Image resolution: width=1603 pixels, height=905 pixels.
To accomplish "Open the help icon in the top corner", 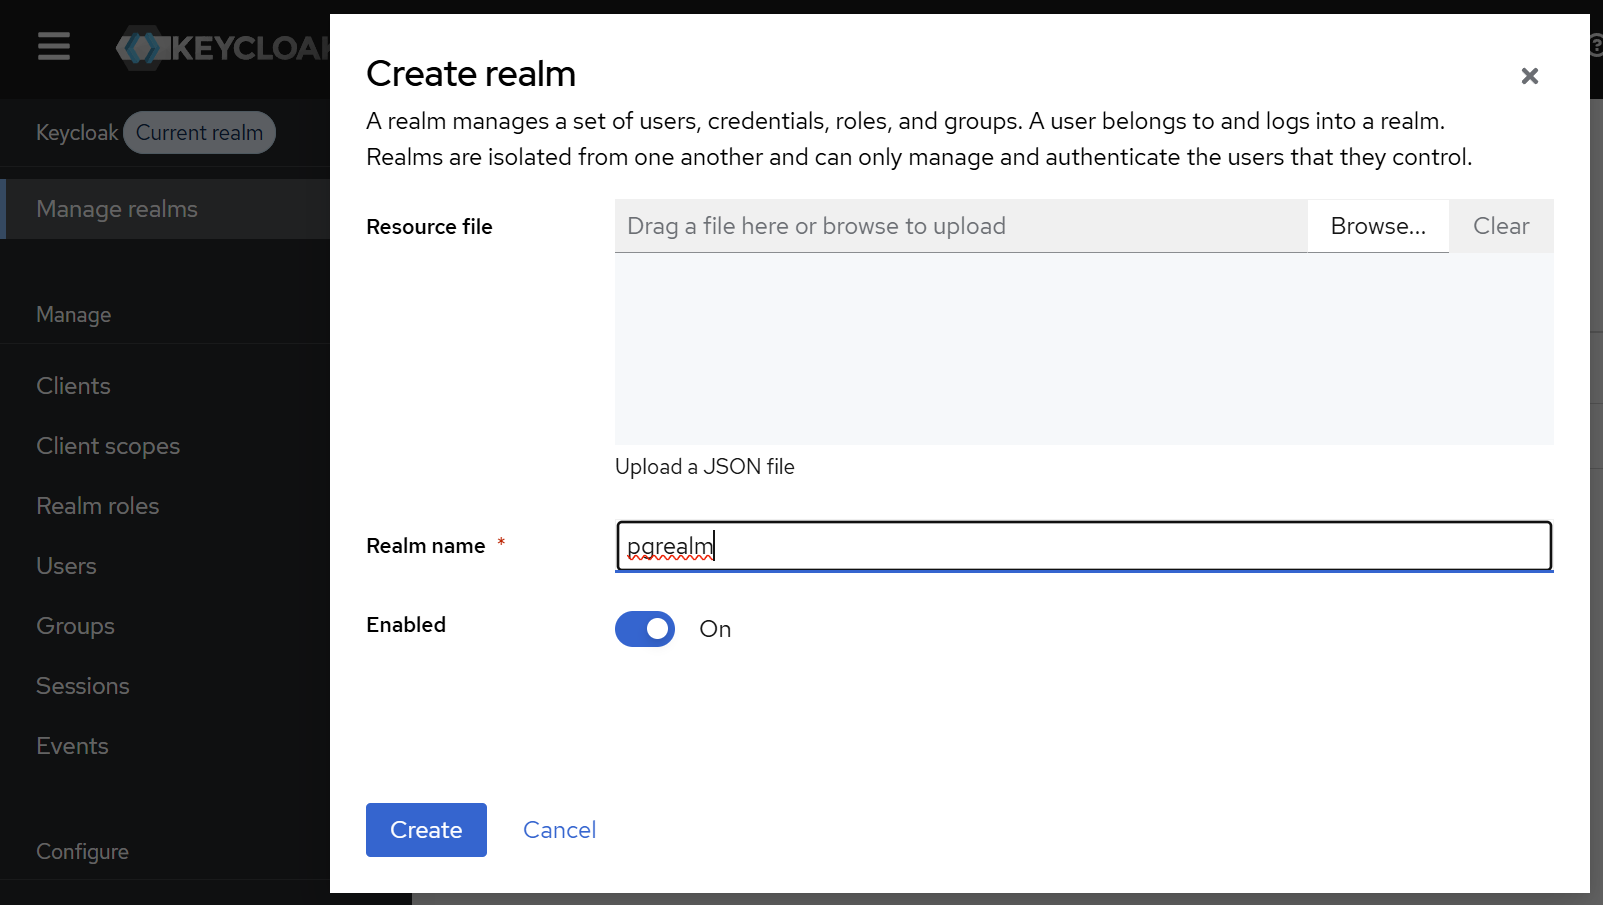I will [1595, 46].
